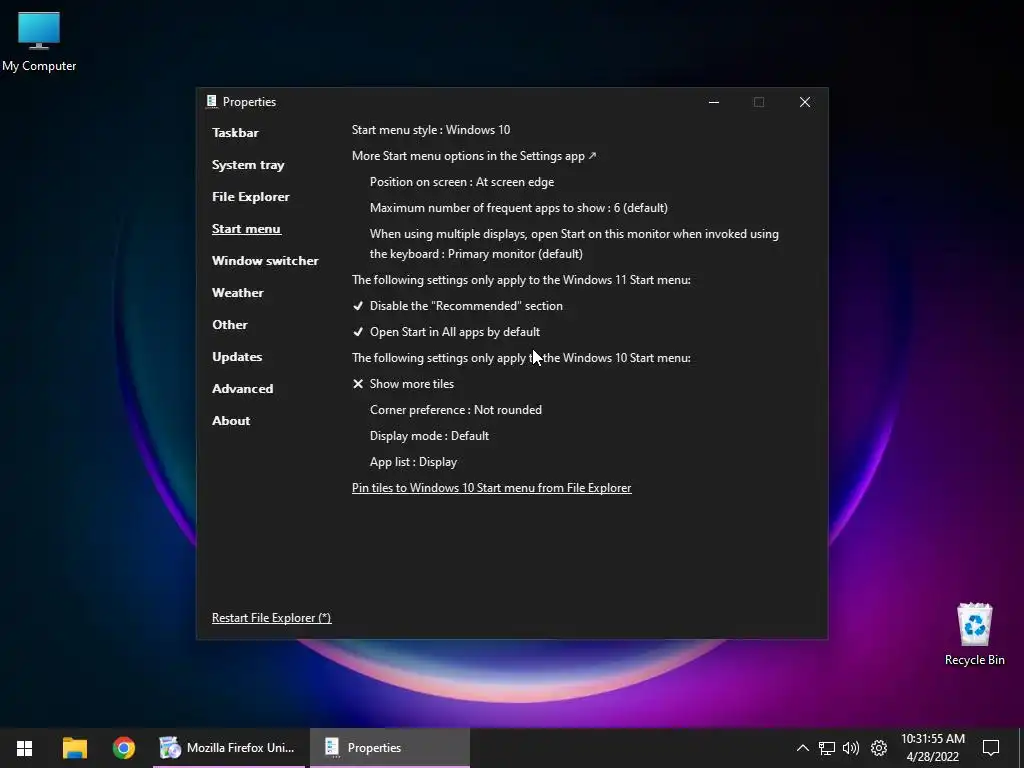Click Pin tiles to Windows 10 Start menu link
This screenshot has width=1024, height=768.
pos(492,488)
